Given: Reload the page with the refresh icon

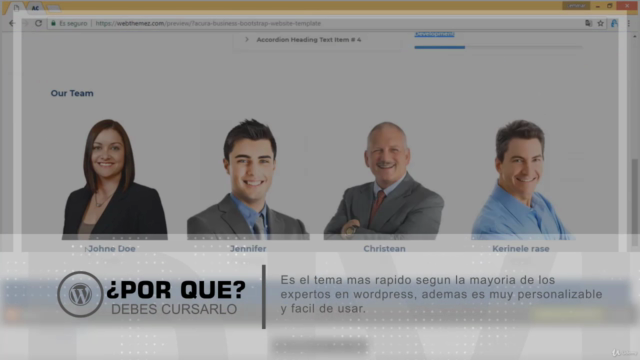Looking at the screenshot, I should (x=38, y=23).
